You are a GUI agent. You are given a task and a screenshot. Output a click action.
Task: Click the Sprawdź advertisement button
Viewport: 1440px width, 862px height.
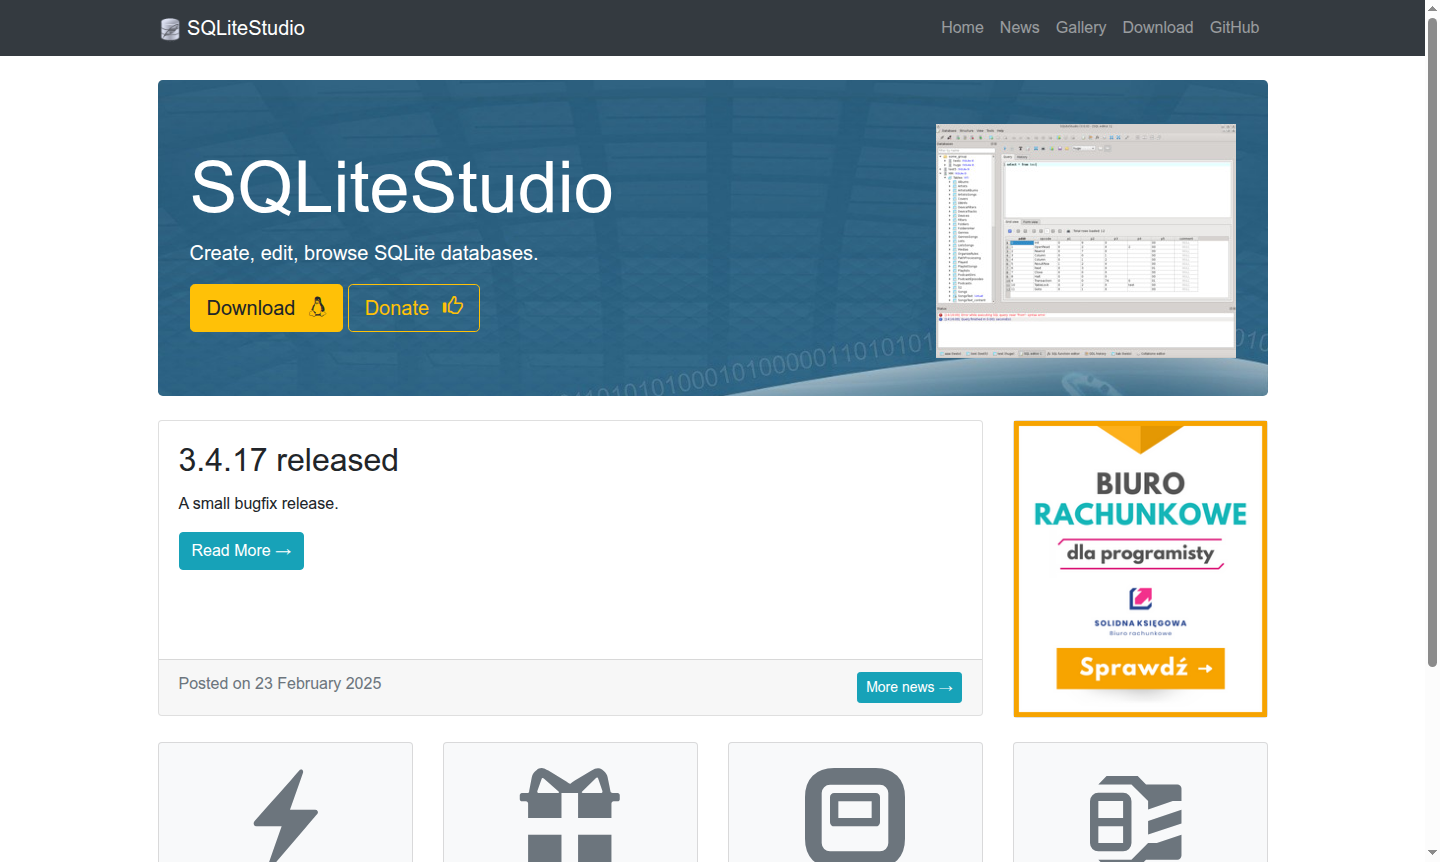click(x=1140, y=668)
